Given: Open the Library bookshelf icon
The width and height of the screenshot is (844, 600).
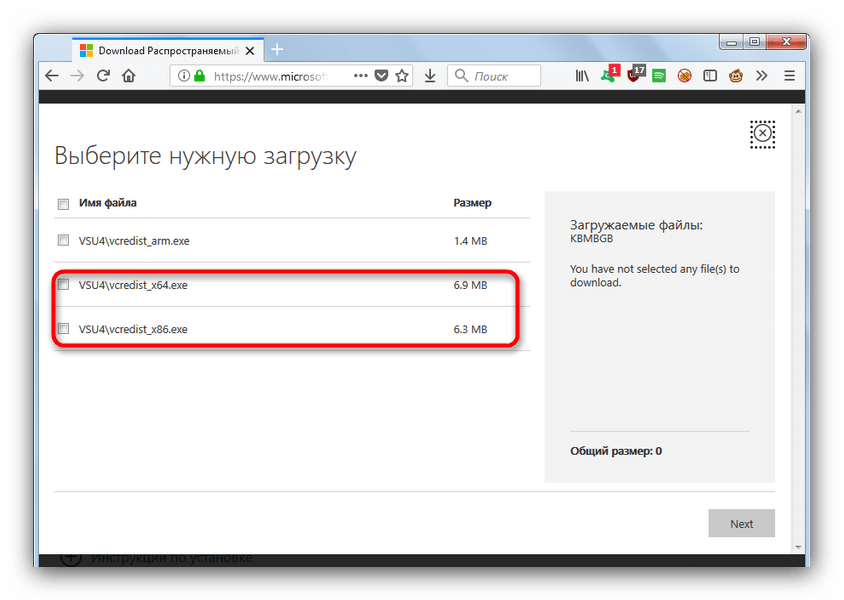Looking at the screenshot, I should (582, 76).
